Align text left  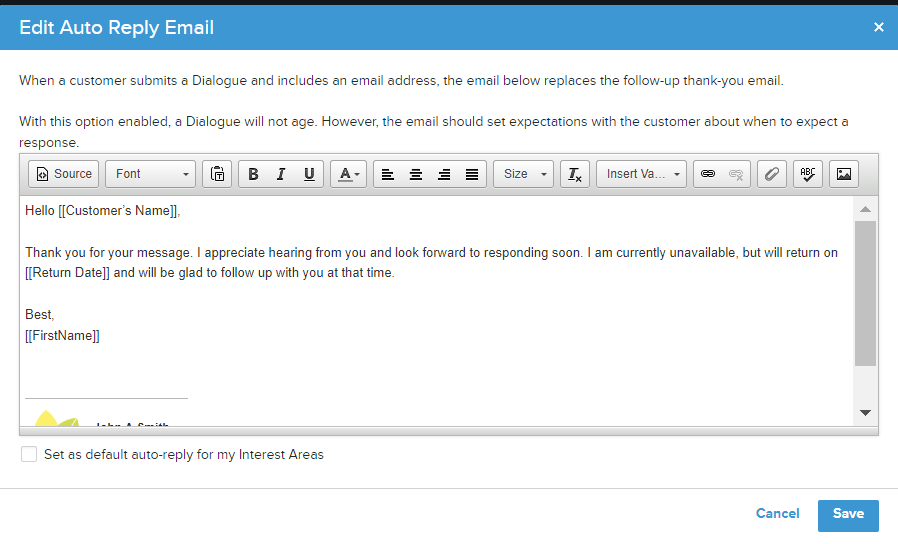[x=388, y=174]
